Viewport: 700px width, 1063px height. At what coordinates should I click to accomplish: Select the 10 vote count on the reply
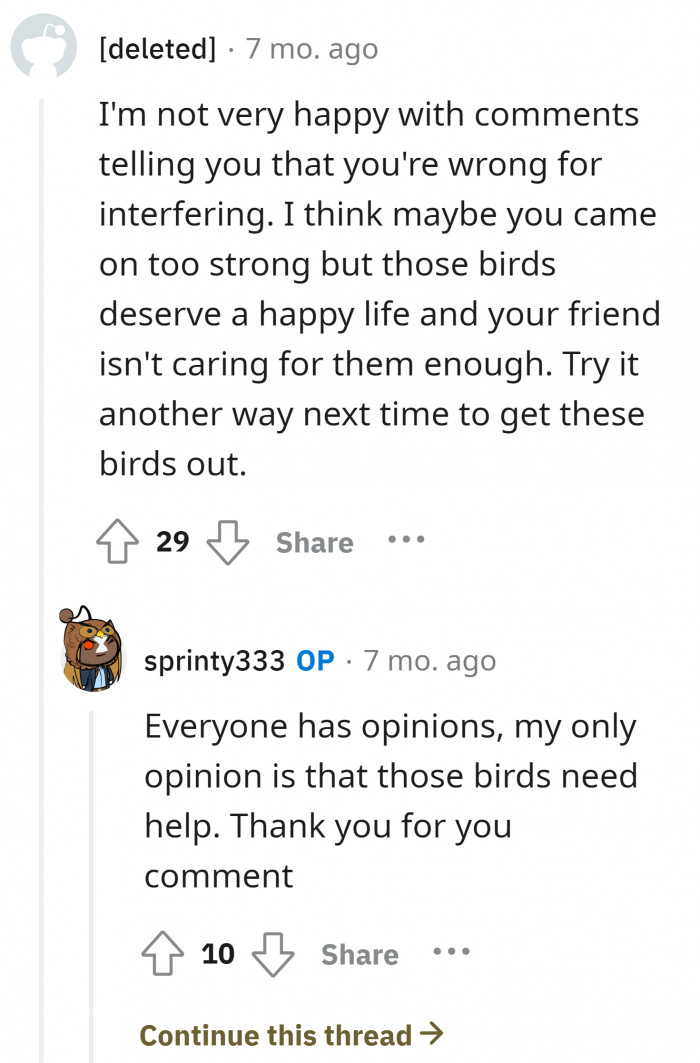coord(217,953)
